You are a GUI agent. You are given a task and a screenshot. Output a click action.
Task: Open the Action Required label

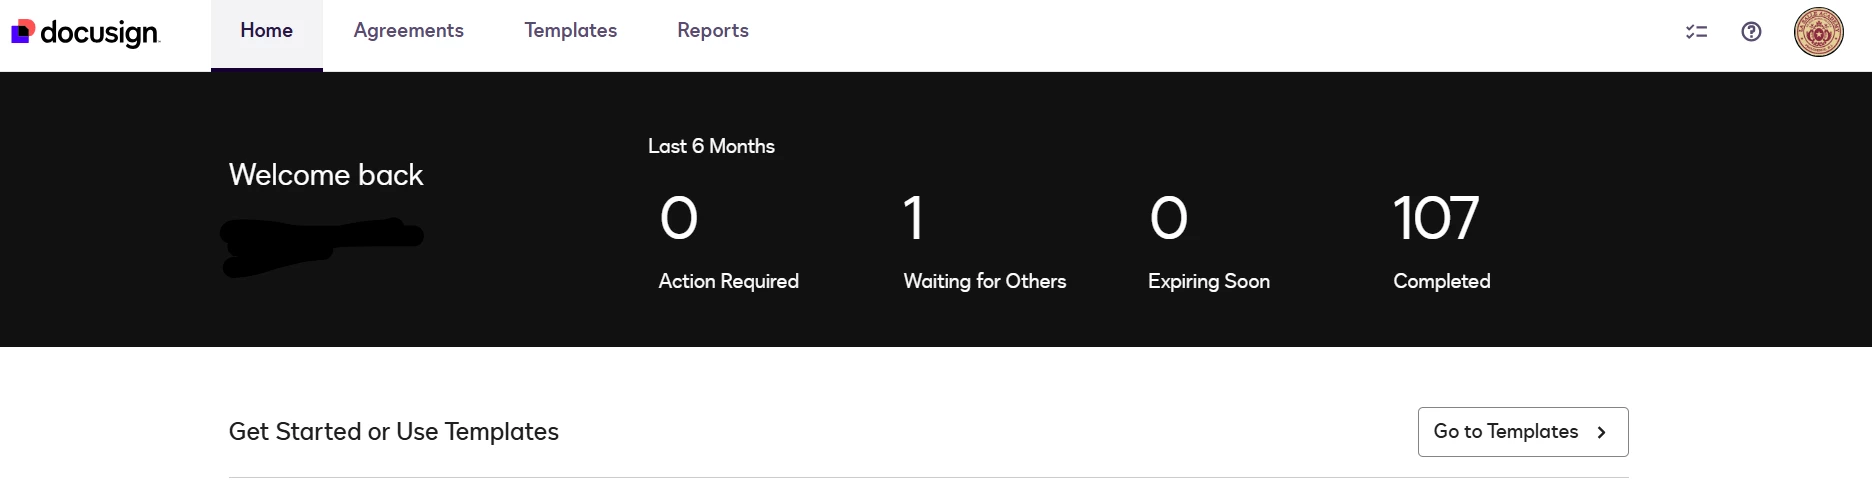coord(728,282)
